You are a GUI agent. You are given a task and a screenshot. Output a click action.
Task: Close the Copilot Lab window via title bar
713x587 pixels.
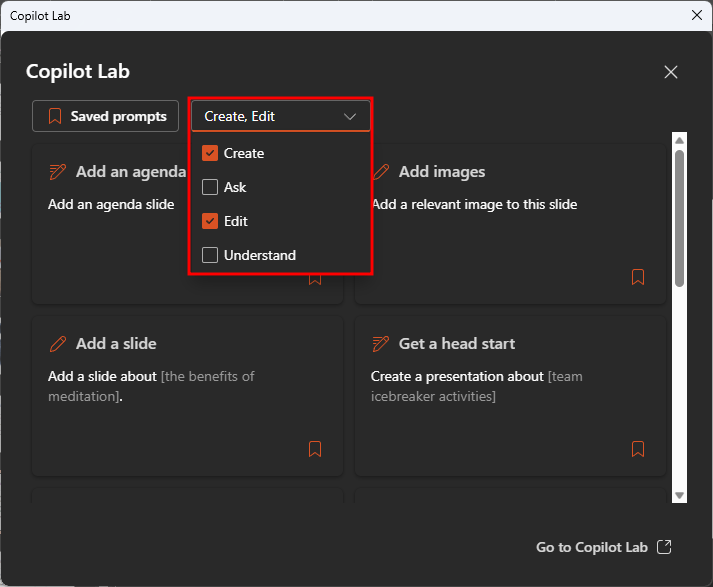coord(697,15)
